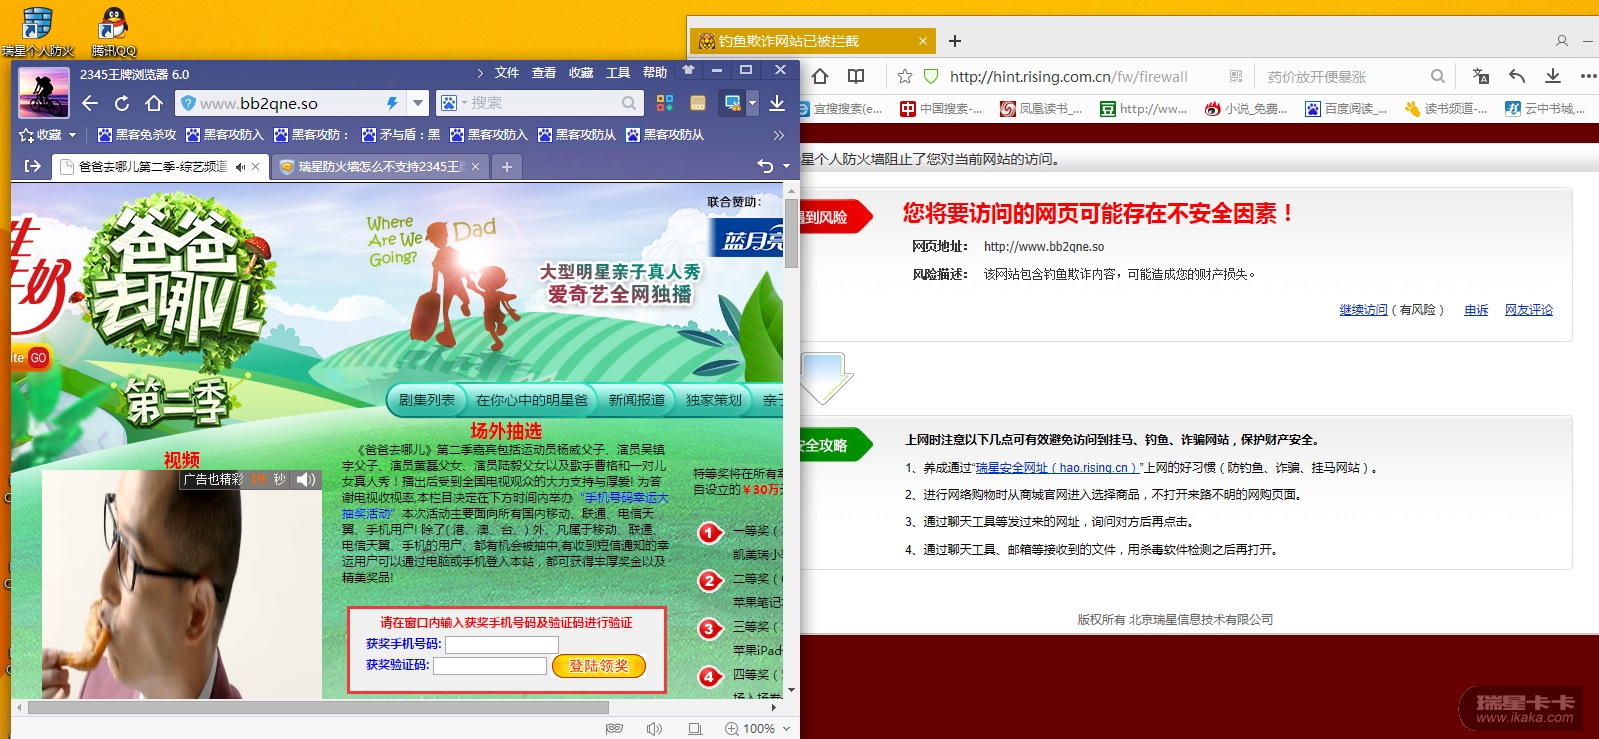Click the 网友评论 link
This screenshot has height=739, width=1599.
pyautogui.click(x=1529, y=310)
